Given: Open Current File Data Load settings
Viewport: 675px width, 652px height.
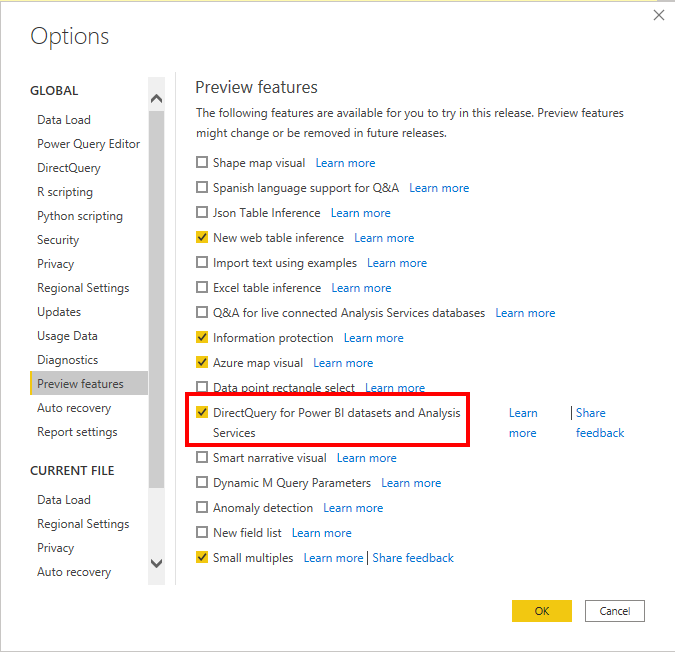Looking at the screenshot, I should coord(64,500).
